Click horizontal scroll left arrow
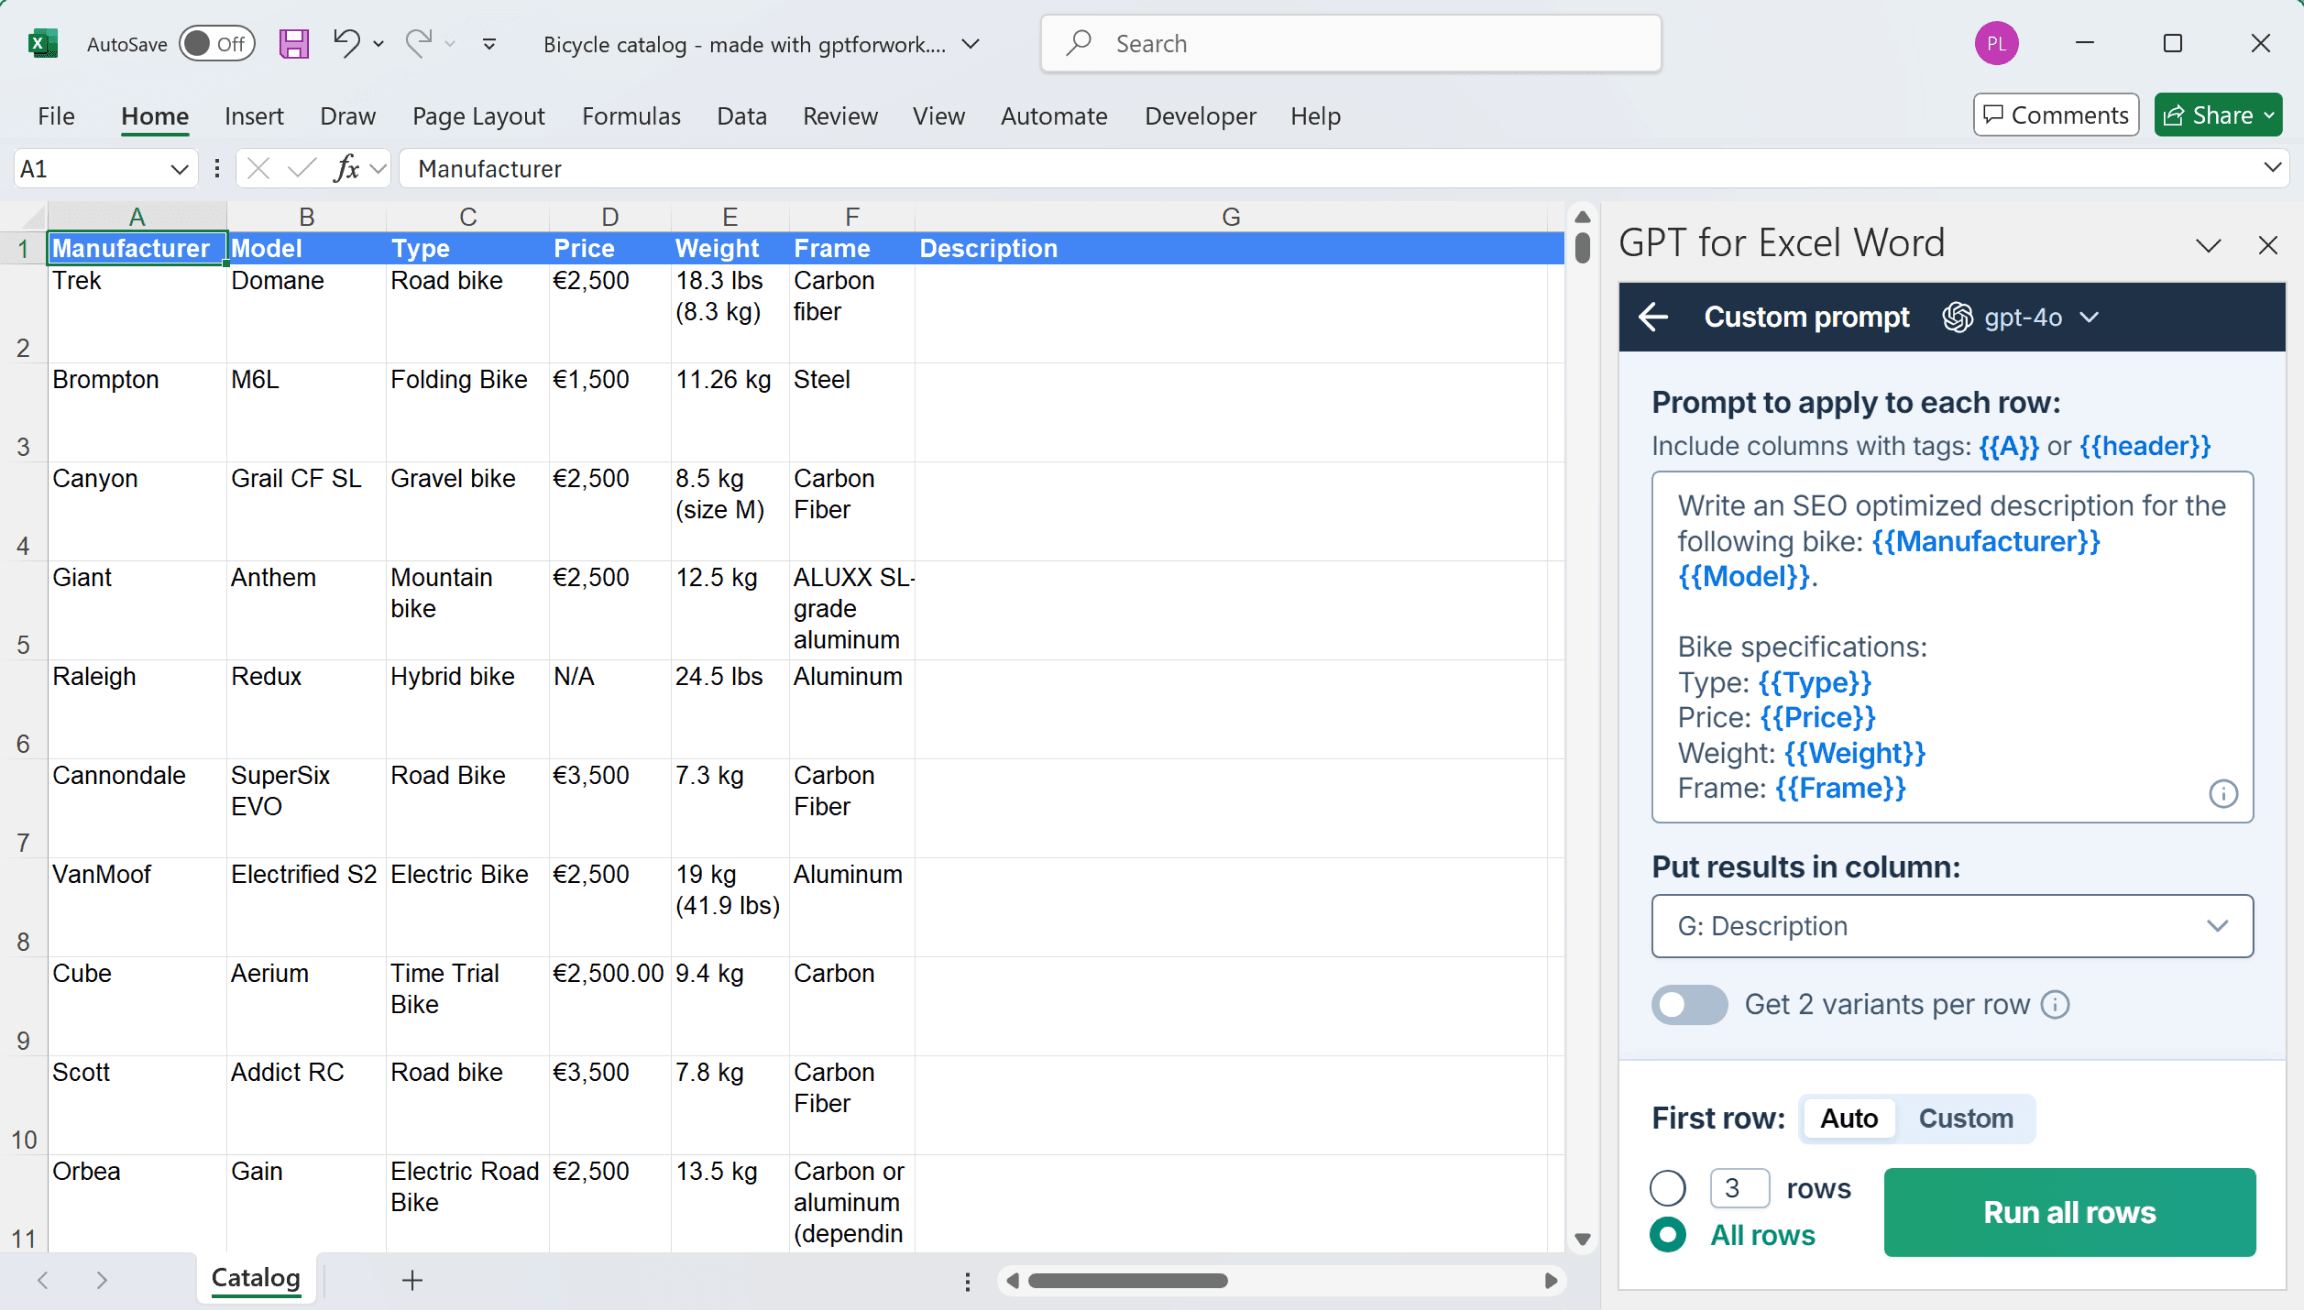The height and width of the screenshot is (1310, 2304). (1012, 1281)
